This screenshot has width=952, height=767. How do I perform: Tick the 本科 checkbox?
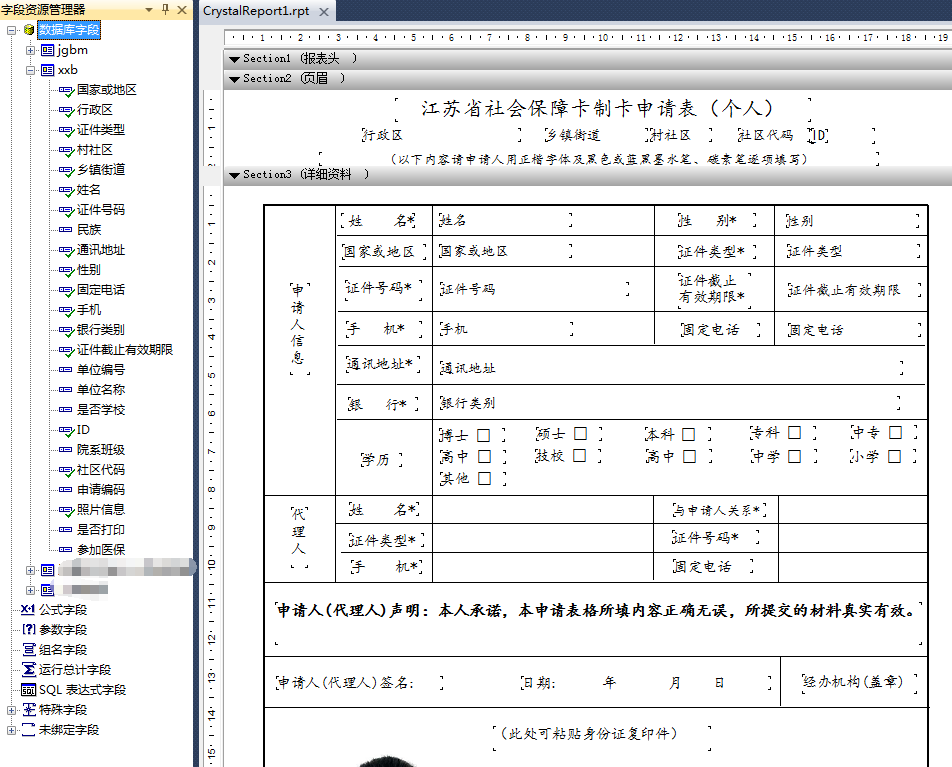(x=688, y=435)
